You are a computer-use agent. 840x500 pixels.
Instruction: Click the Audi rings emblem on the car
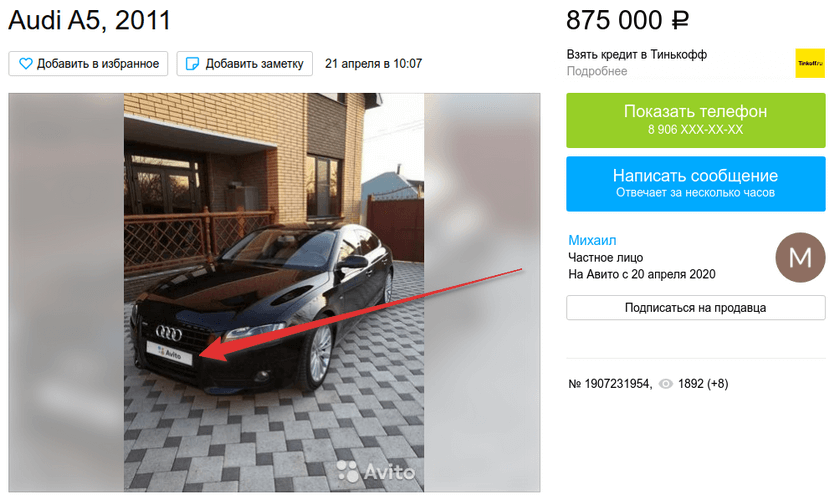(x=169, y=333)
